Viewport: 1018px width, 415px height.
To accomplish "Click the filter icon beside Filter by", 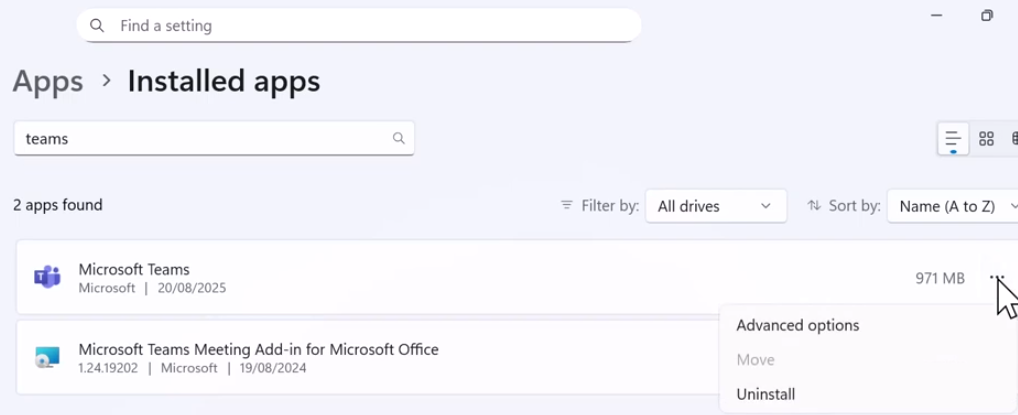I will click(x=567, y=205).
